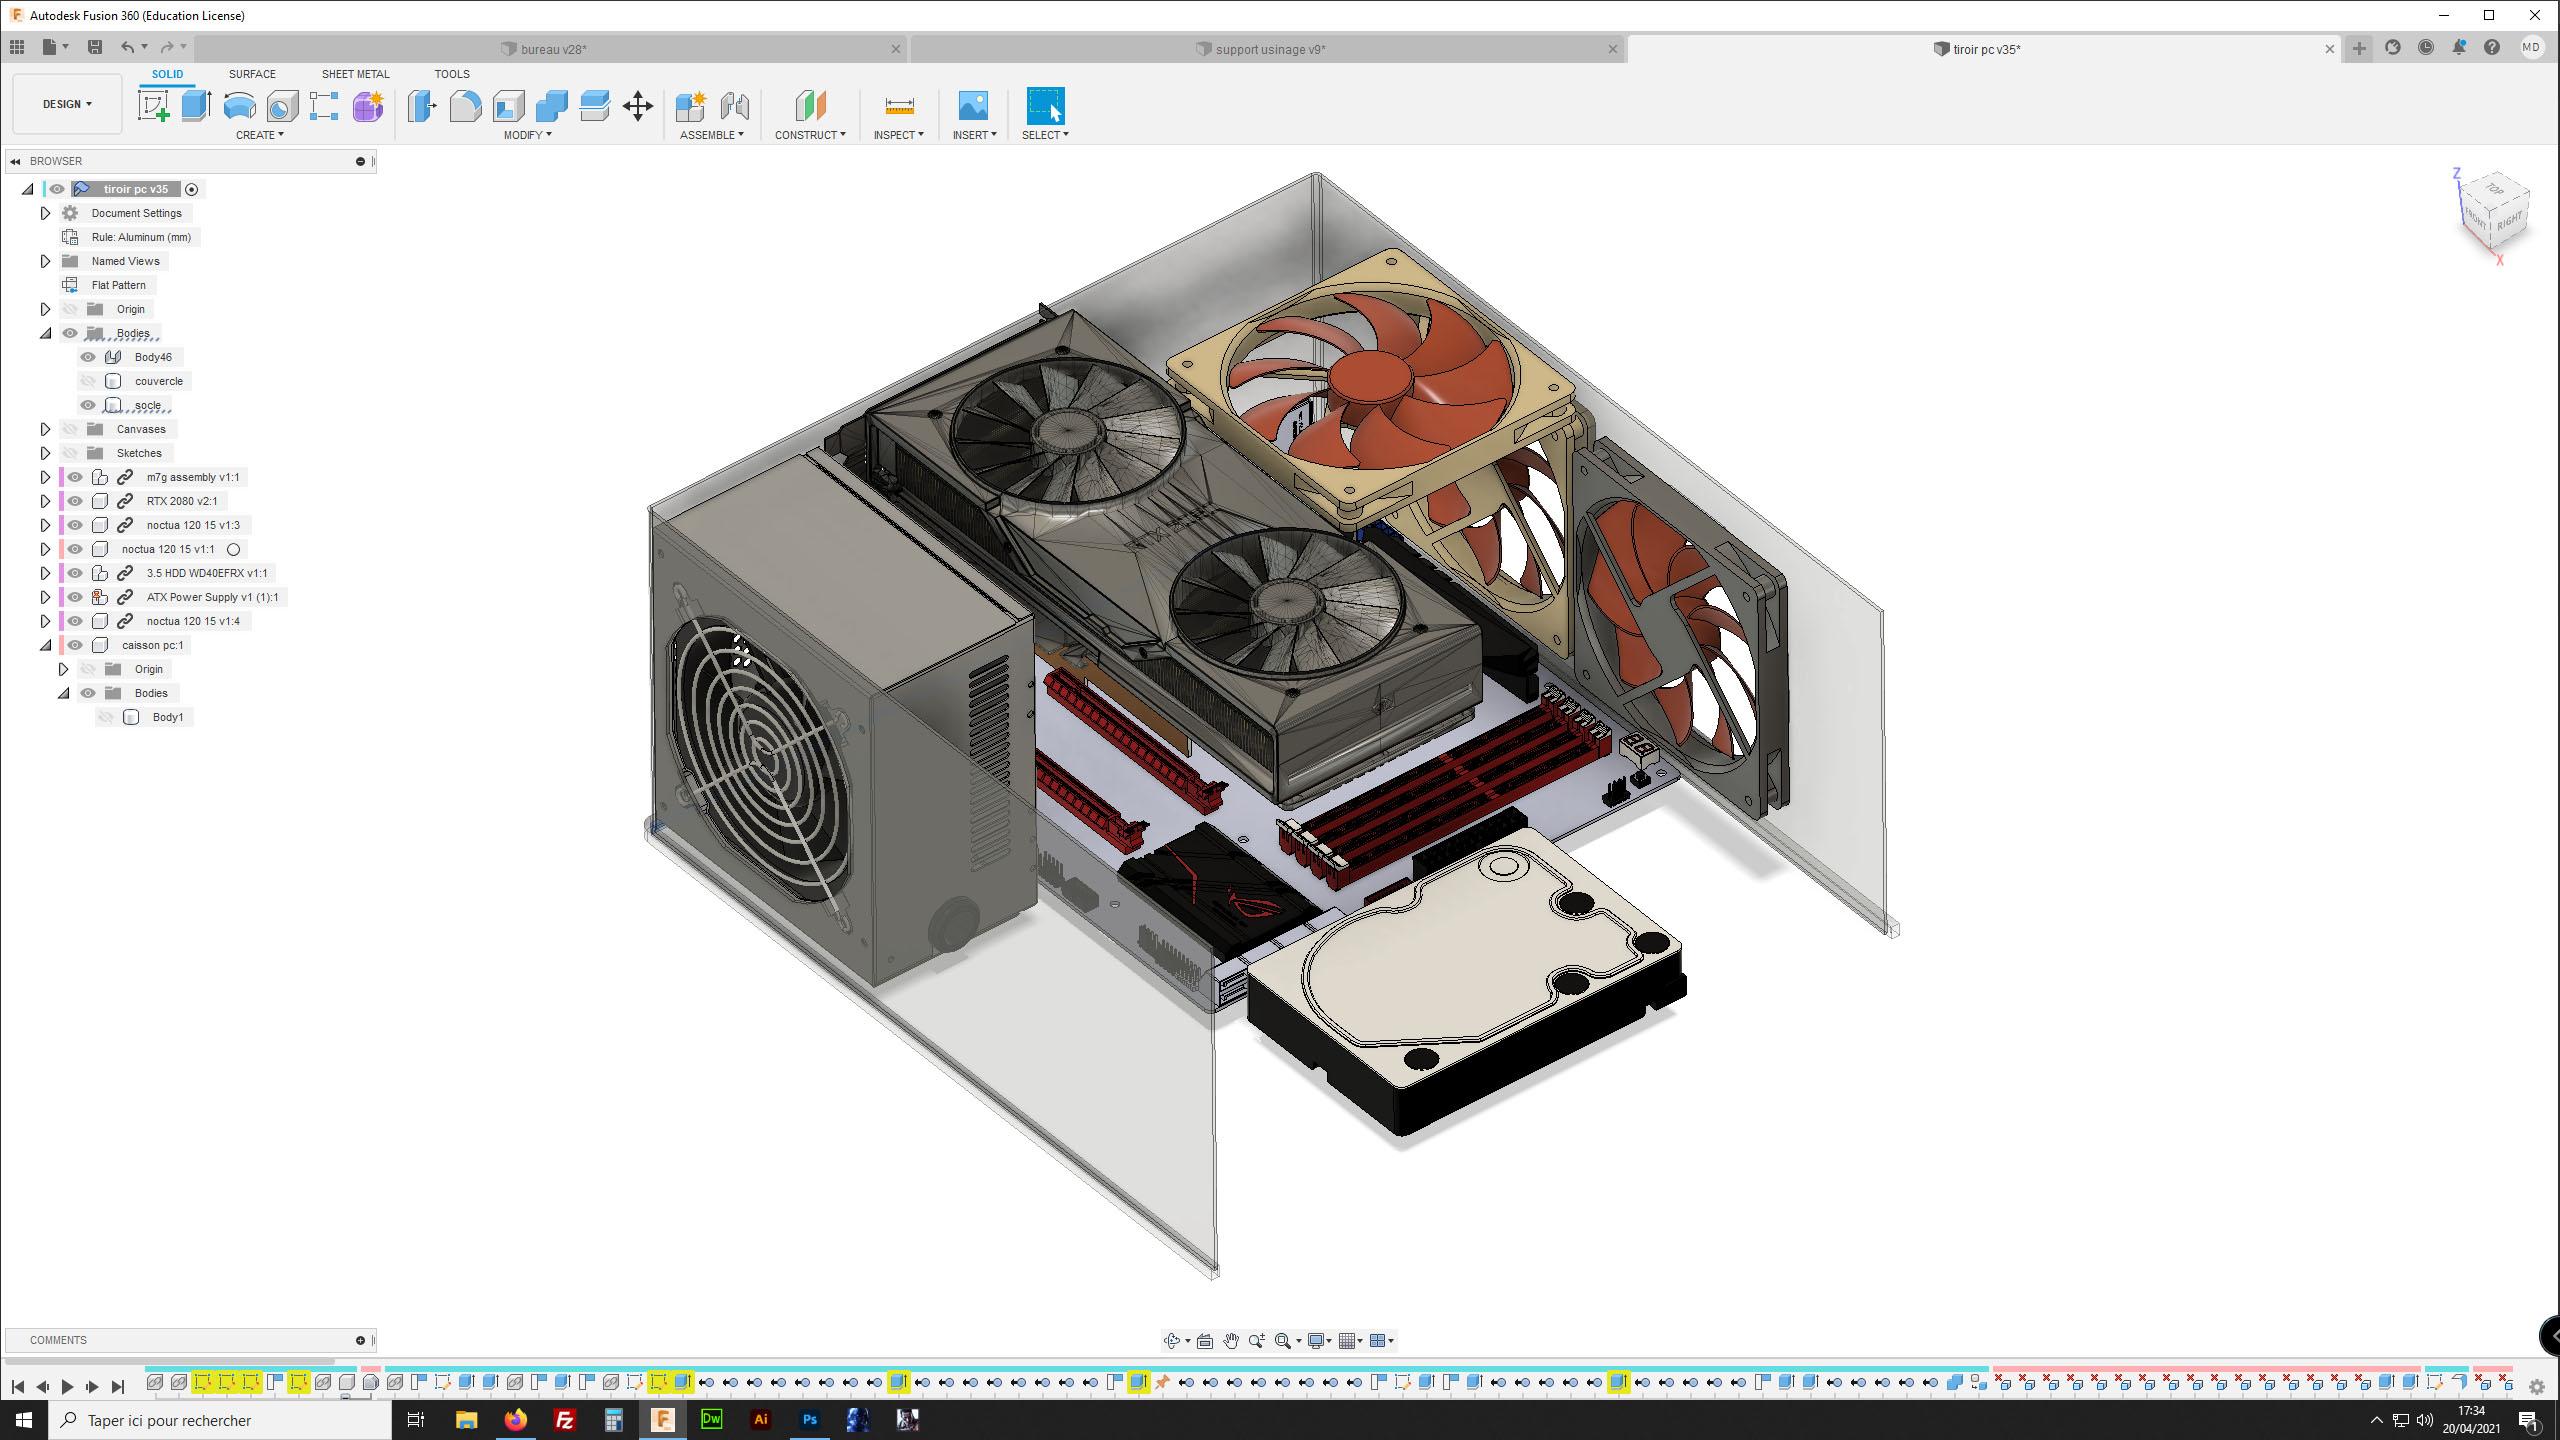
Task: Expand the m7g assembly tree item
Action: point(45,477)
